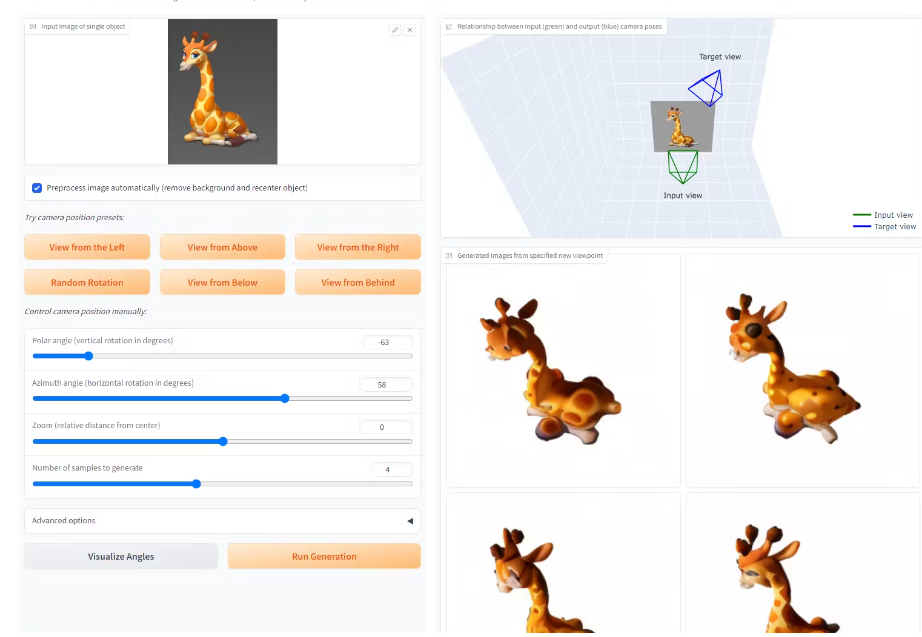Expand the Advanced options section

coord(222,520)
